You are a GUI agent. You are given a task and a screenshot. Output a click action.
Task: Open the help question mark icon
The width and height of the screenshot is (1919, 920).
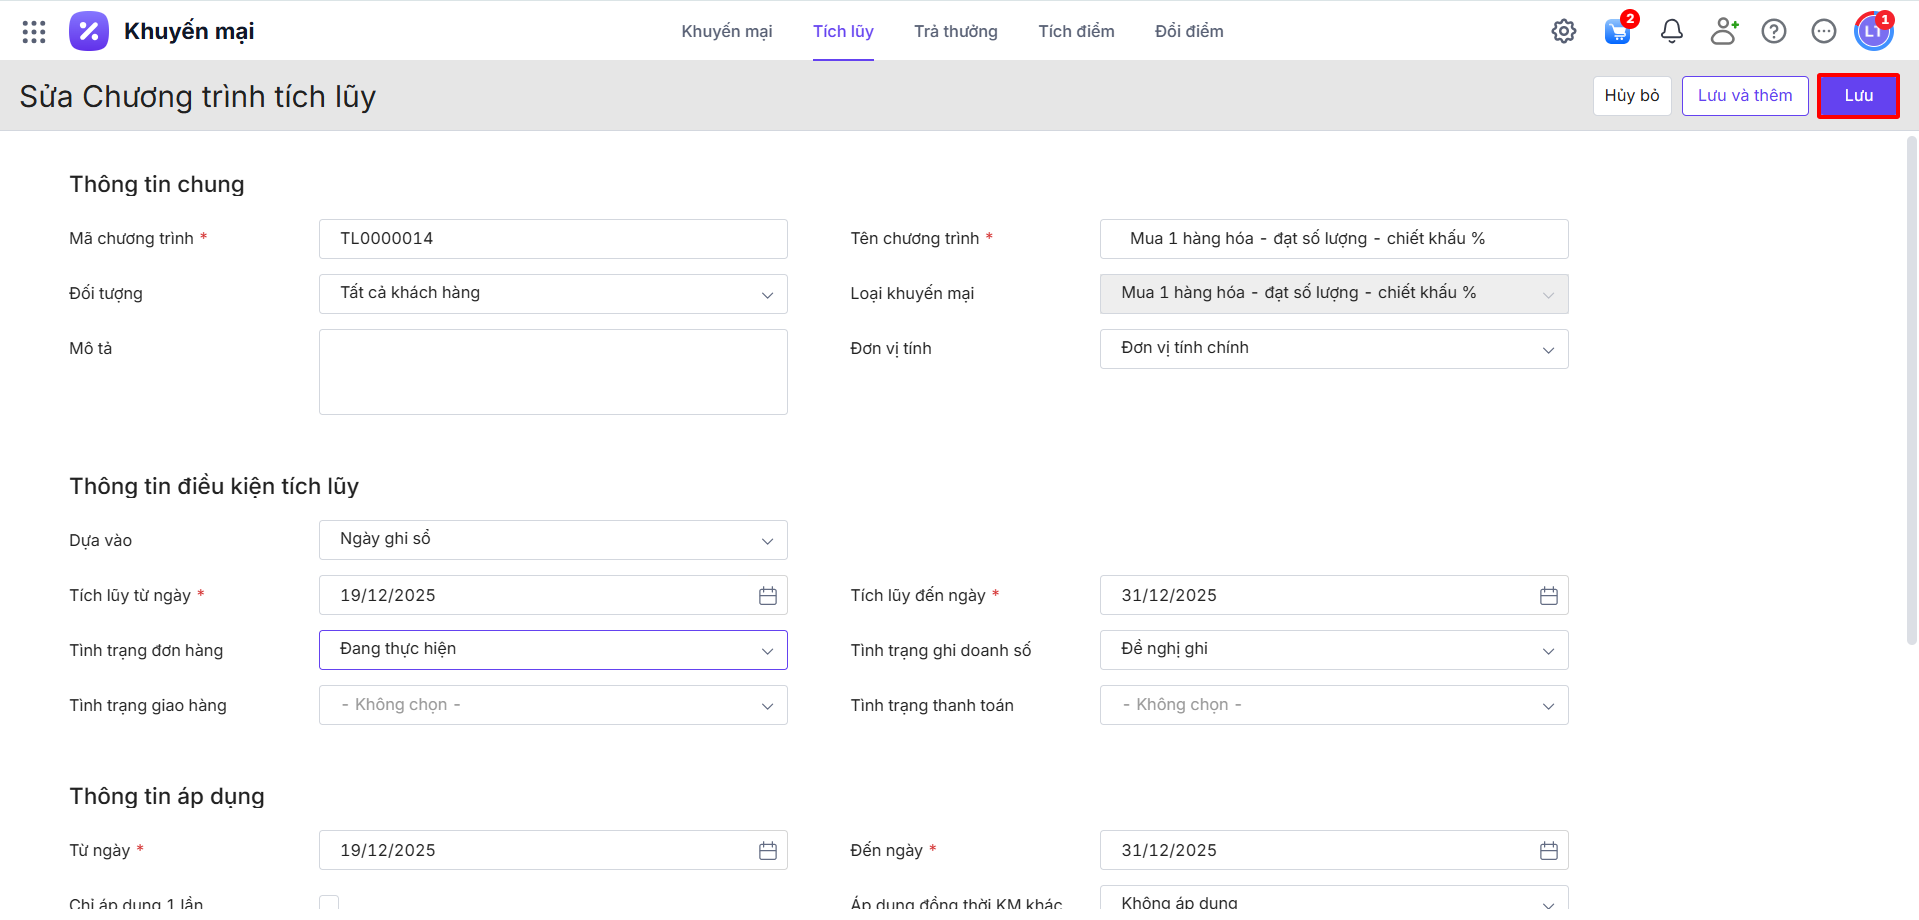(x=1774, y=32)
